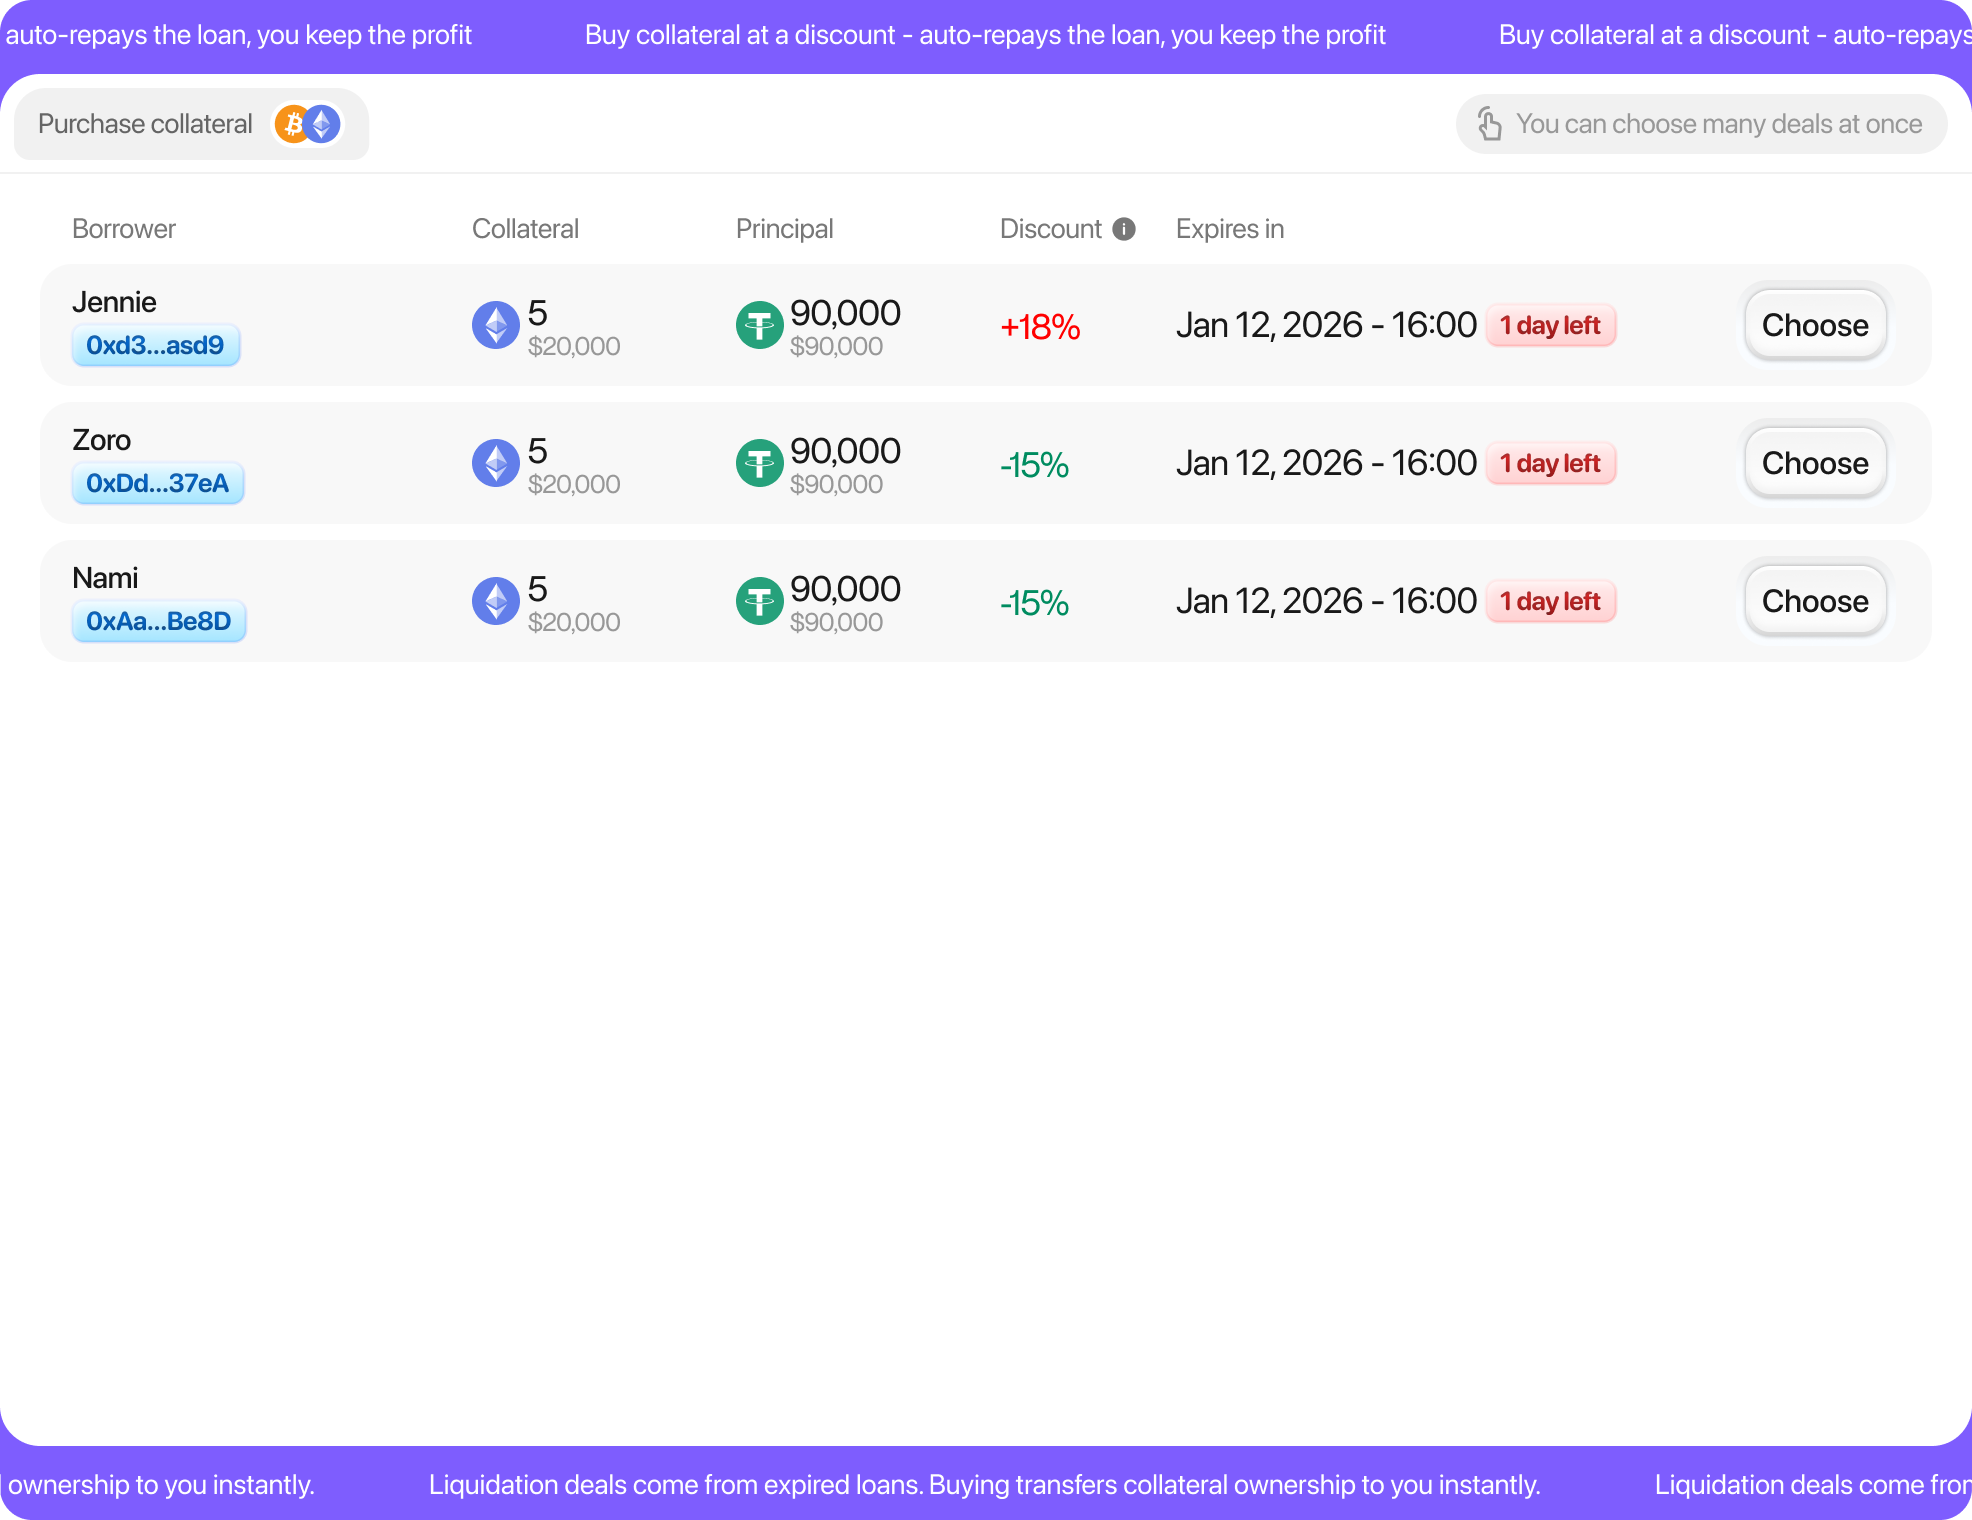Click Jennie's principal amount 90,000

pyautogui.click(x=845, y=313)
